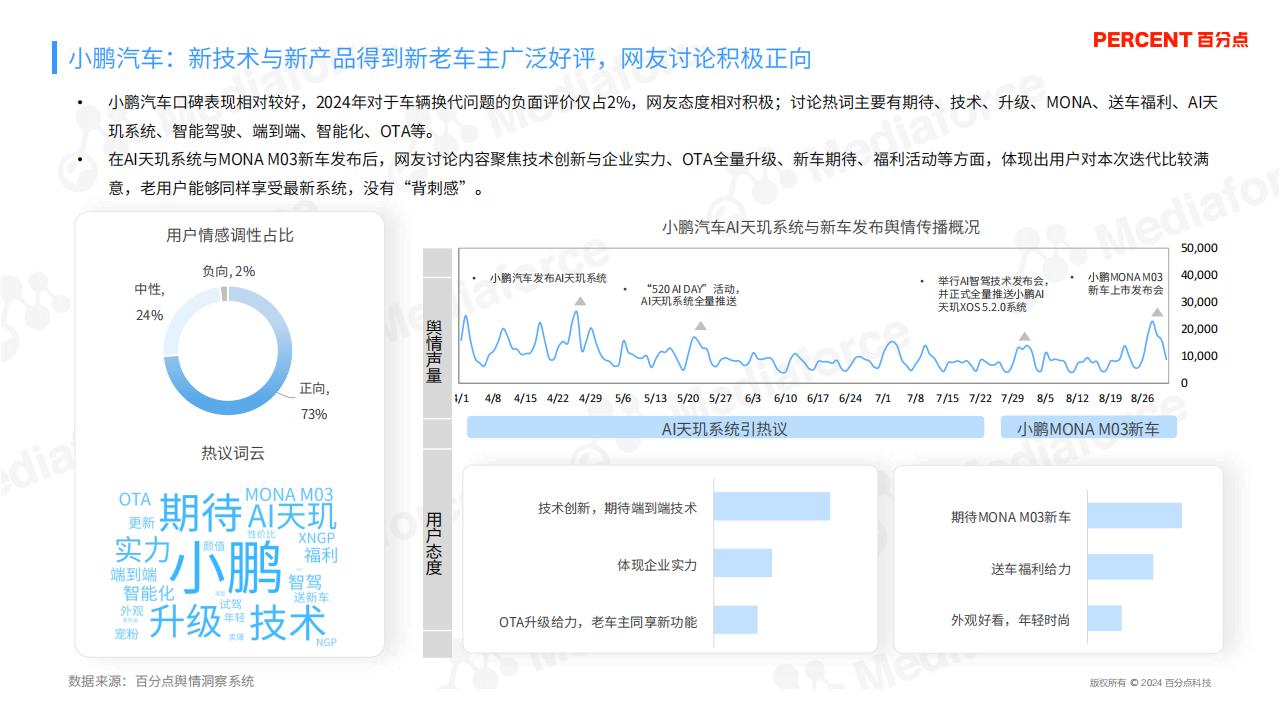
Task: Click the word 端到端 in word cloud
Action: coord(134,574)
